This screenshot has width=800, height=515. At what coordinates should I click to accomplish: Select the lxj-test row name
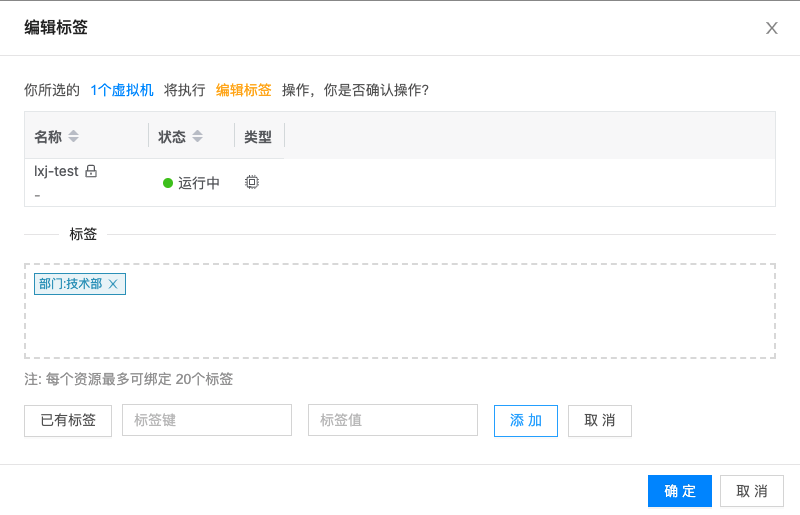pyautogui.click(x=56, y=171)
